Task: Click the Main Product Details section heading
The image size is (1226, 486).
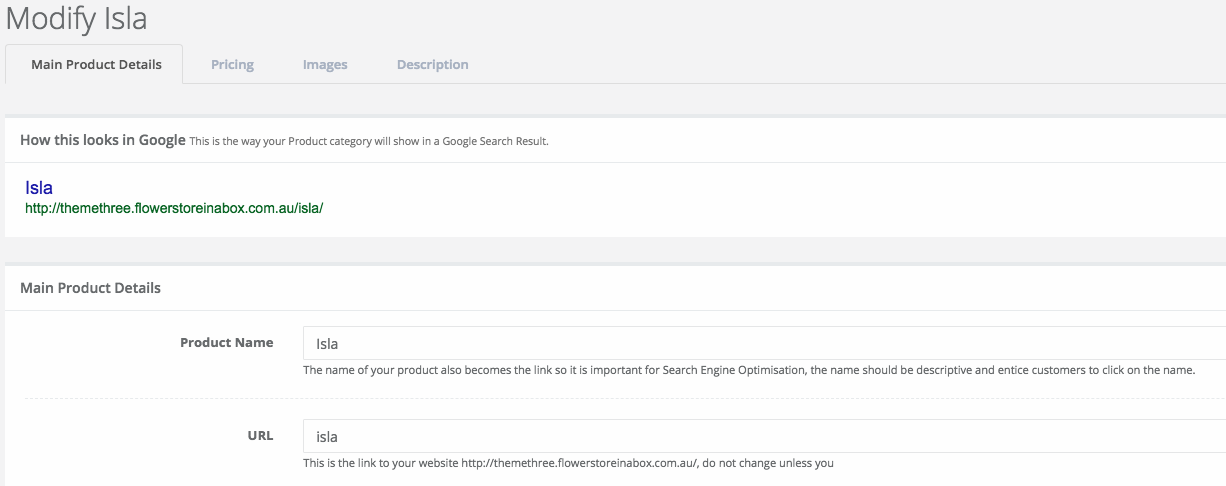Action: coord(90,287)
